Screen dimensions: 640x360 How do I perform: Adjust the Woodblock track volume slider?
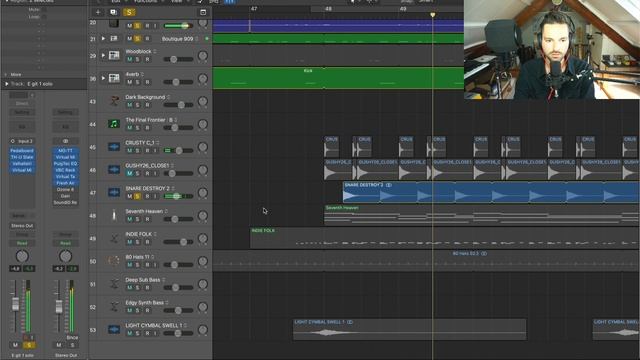pos(178,60)
